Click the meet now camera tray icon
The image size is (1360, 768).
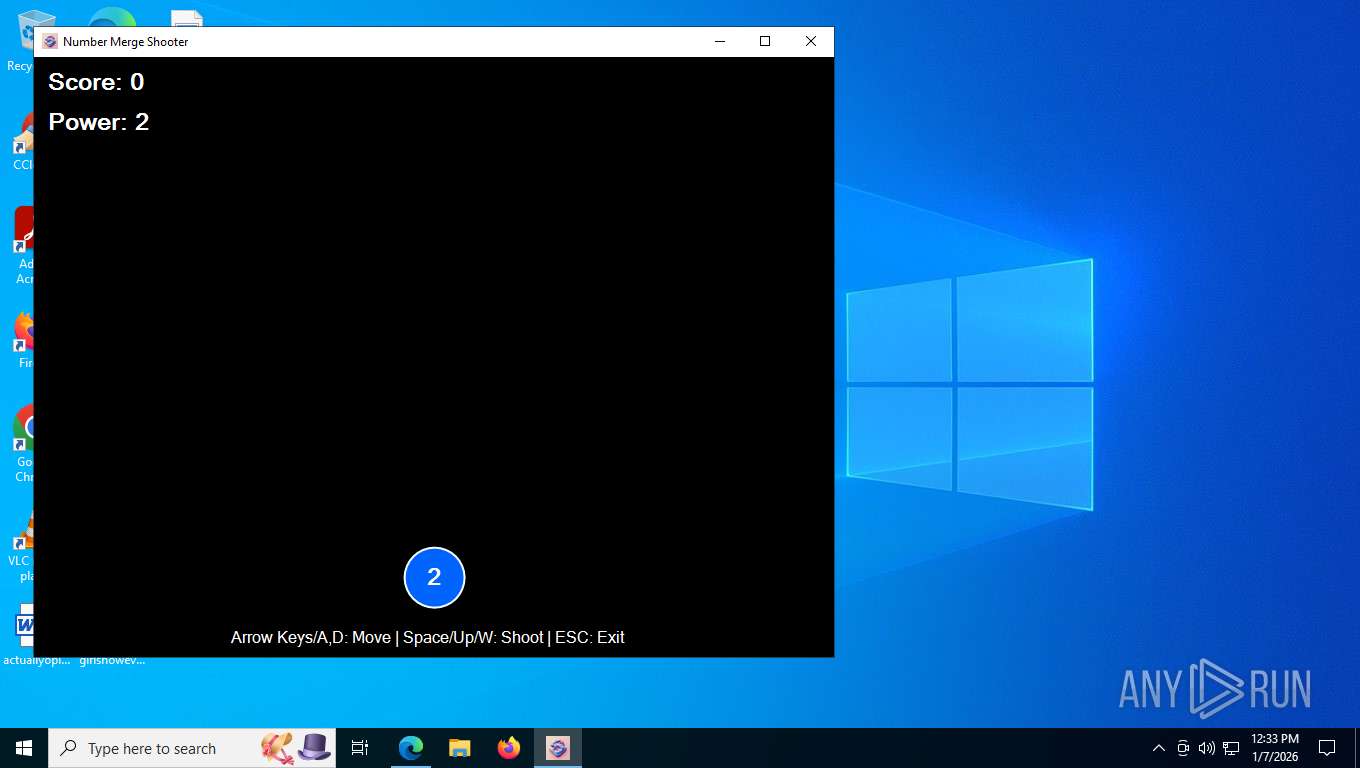[x=1183, y=748]
